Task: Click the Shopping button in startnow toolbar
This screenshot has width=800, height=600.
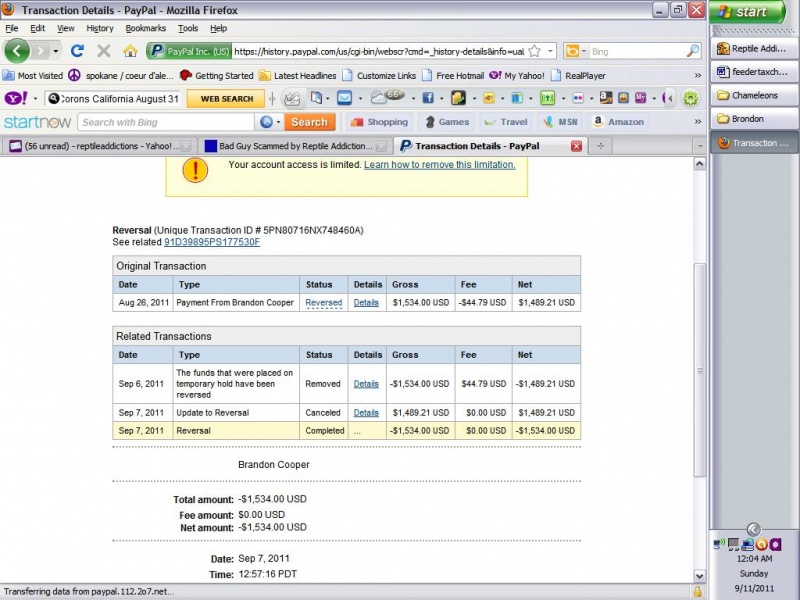Action: [x=380, y=122]
